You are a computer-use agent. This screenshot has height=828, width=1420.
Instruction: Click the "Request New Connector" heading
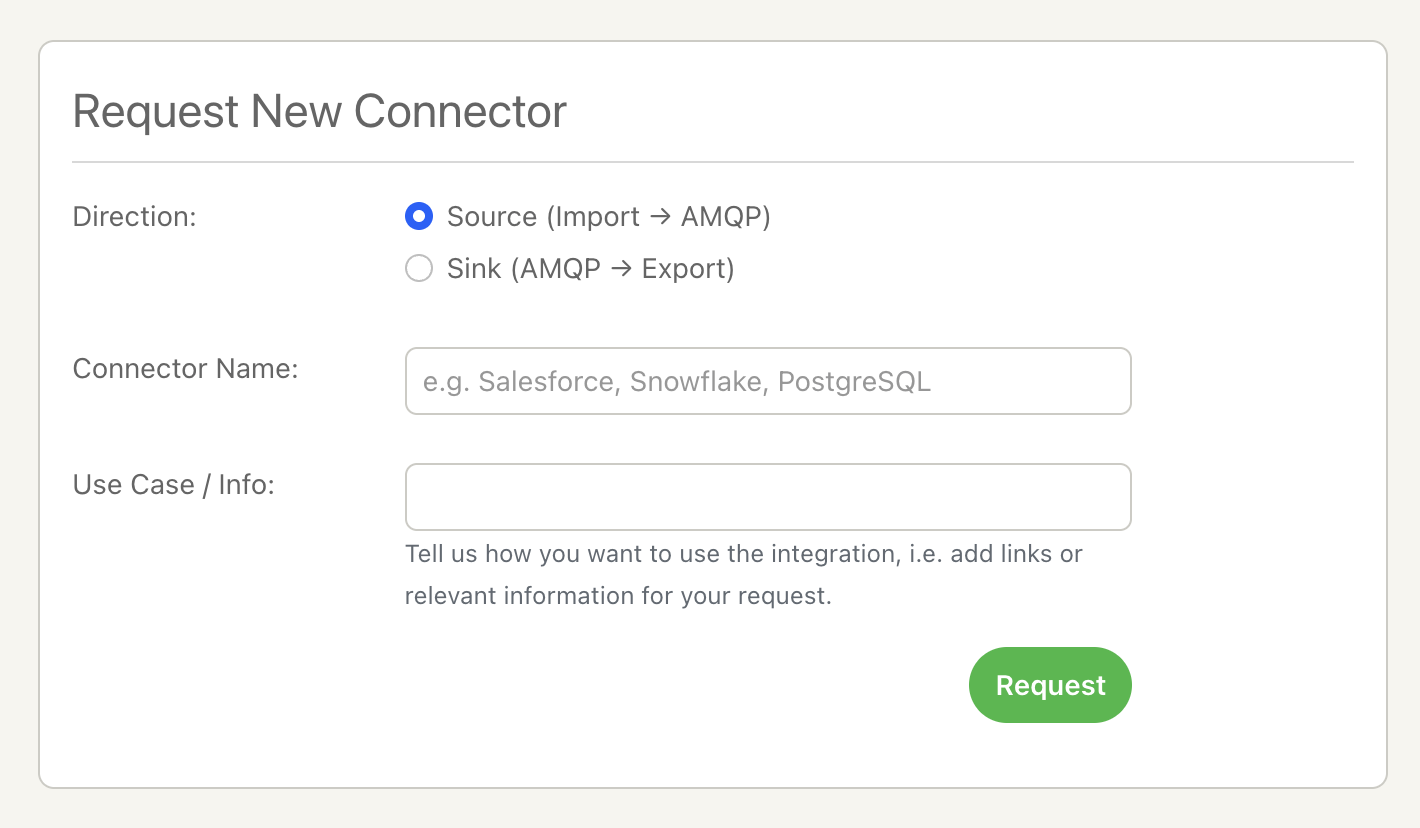pyautogui.click(x=320, y=111)
